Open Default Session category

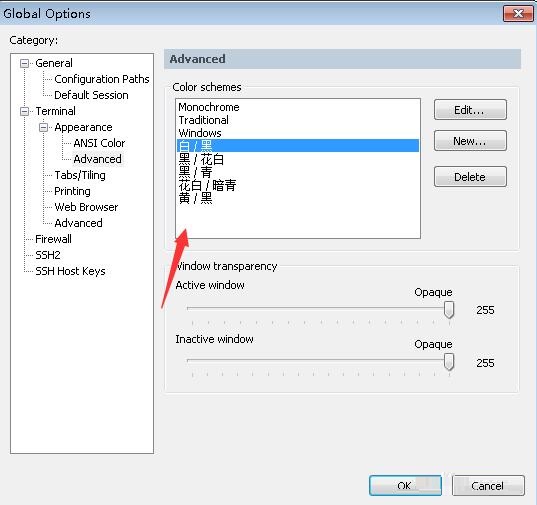click(91, 95)
